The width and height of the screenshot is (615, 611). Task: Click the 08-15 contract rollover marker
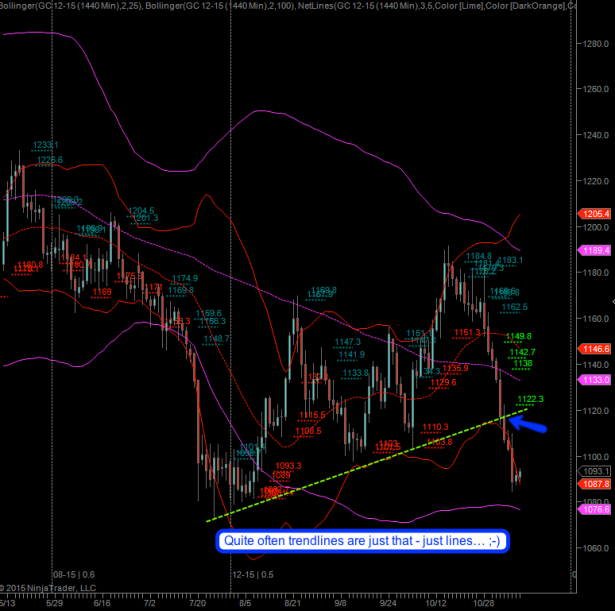click(x=71, y=576)
